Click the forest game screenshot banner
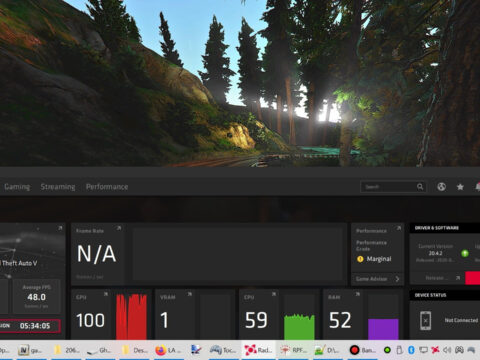480x360 pixels. [x=240, y=83]
